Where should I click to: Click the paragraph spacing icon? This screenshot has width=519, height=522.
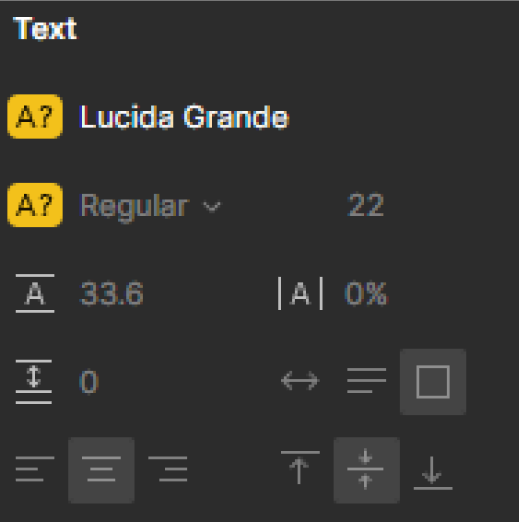pos(34,382)
